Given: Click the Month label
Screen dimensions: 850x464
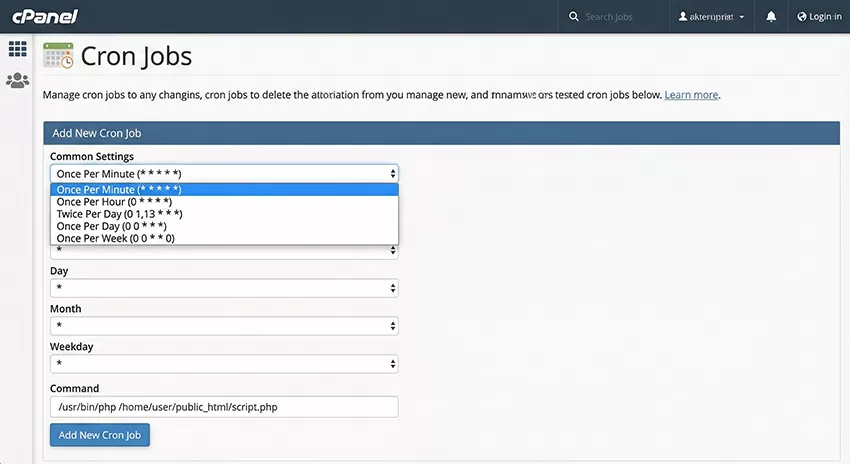Looking at the screenshot, I should [x=66, y=309].
